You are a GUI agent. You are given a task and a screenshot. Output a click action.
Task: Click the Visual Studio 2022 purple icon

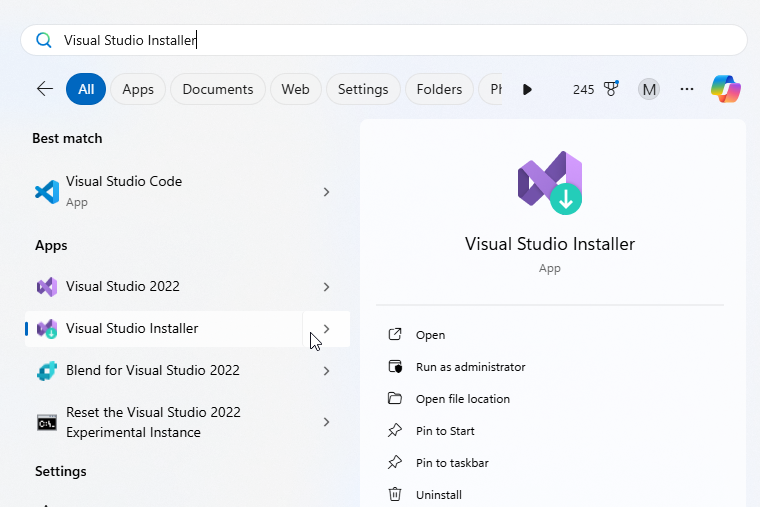click(x=47, y=287)
